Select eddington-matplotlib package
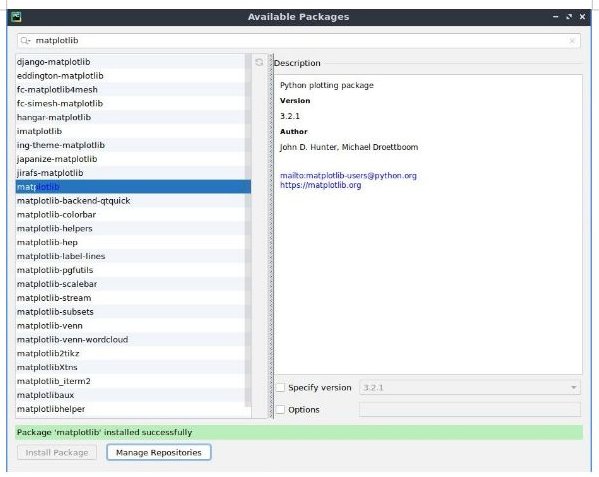Image resolution: width=599 pixels, height=477 pixels. pyautogui.click(x=133, y=76)
